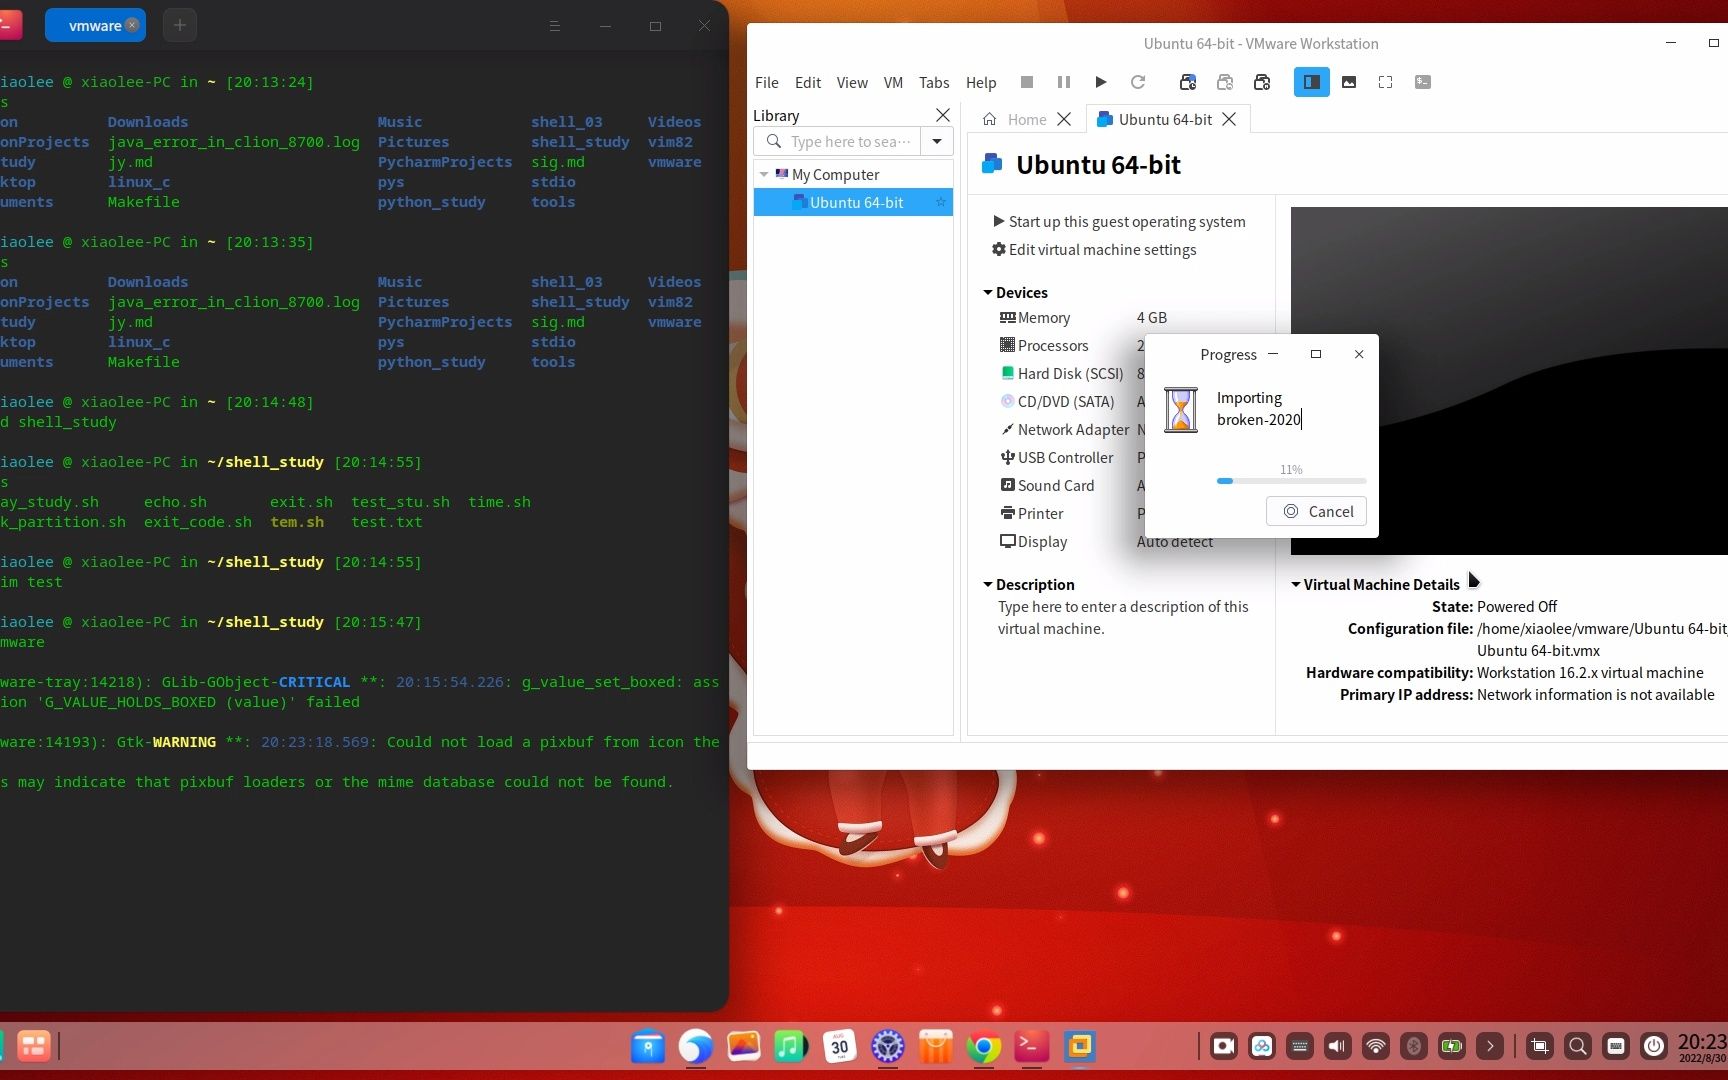Click the greyed stop (power off) toolbar icon

click(1026, 82)
